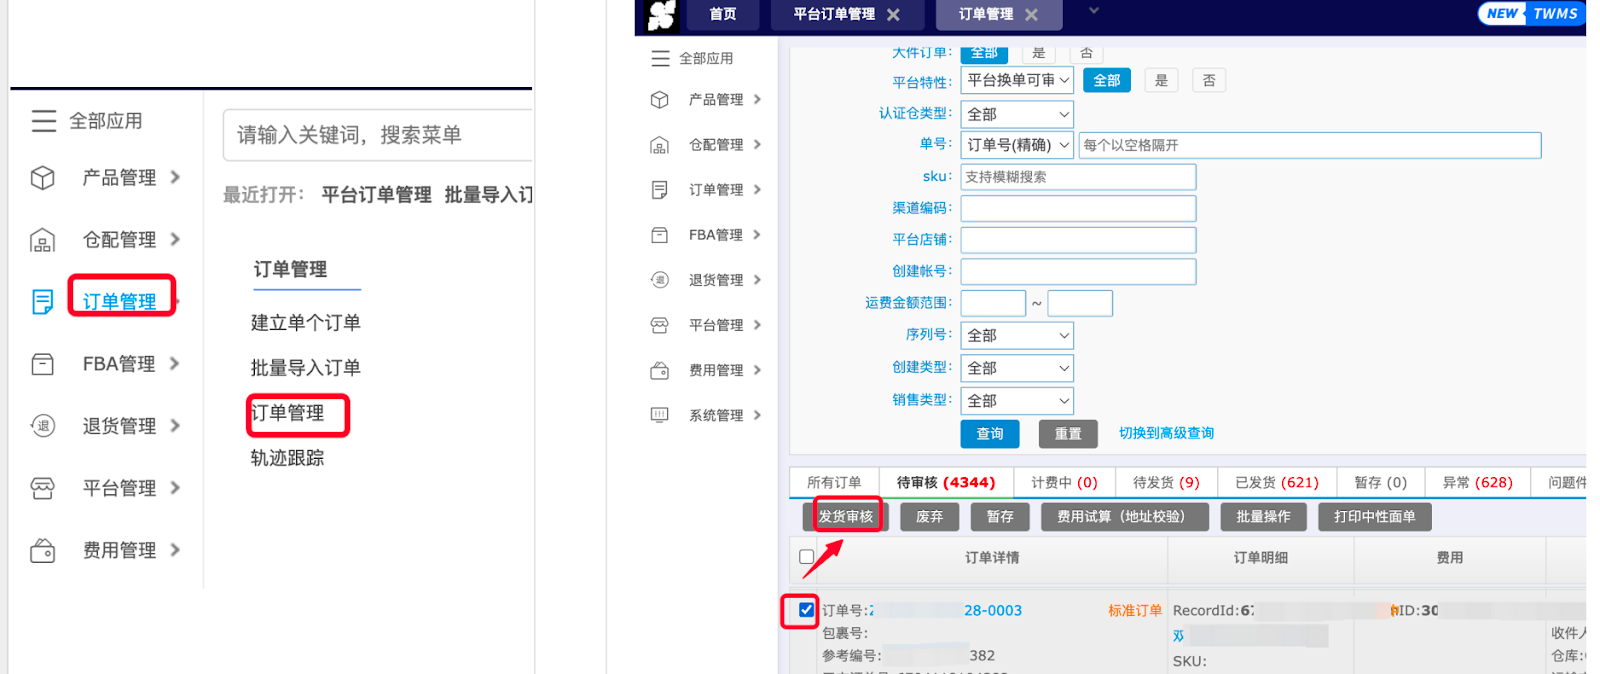The height and width of the screenshot is (674, 1600).
Task: Click the hamburger icon beside 全部应用 in left panel
Action: click(43, 121)
